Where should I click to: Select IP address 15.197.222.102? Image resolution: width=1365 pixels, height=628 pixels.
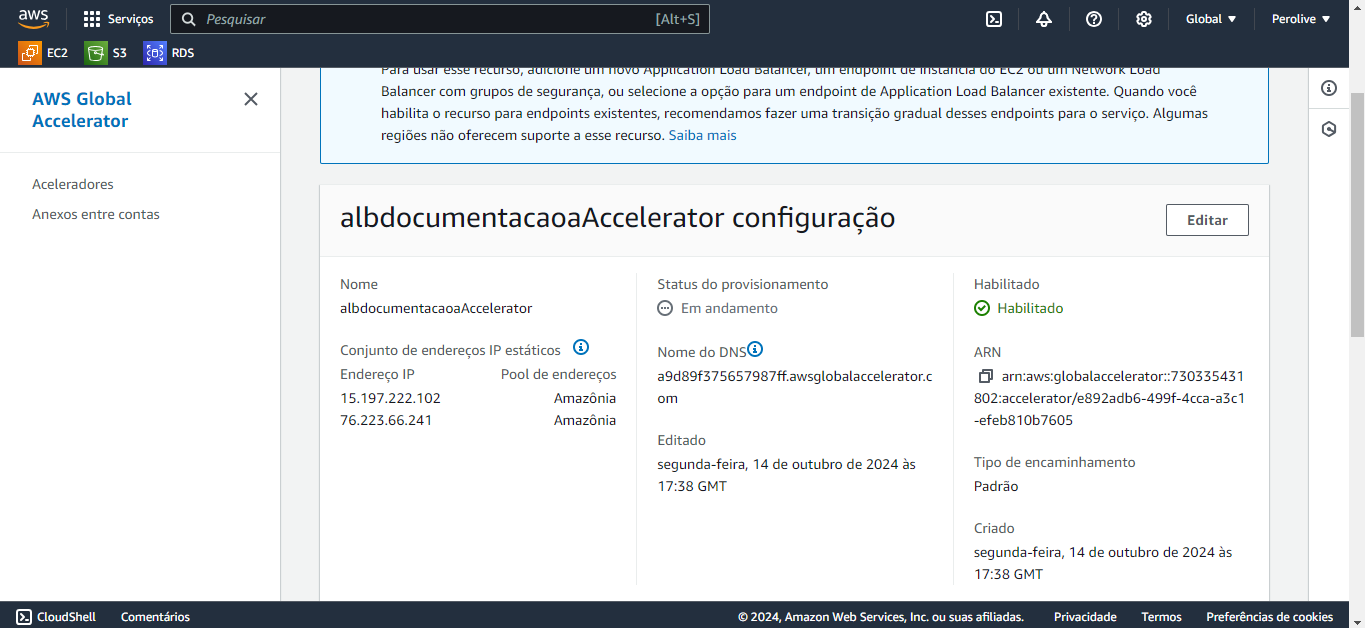(391, 398)
